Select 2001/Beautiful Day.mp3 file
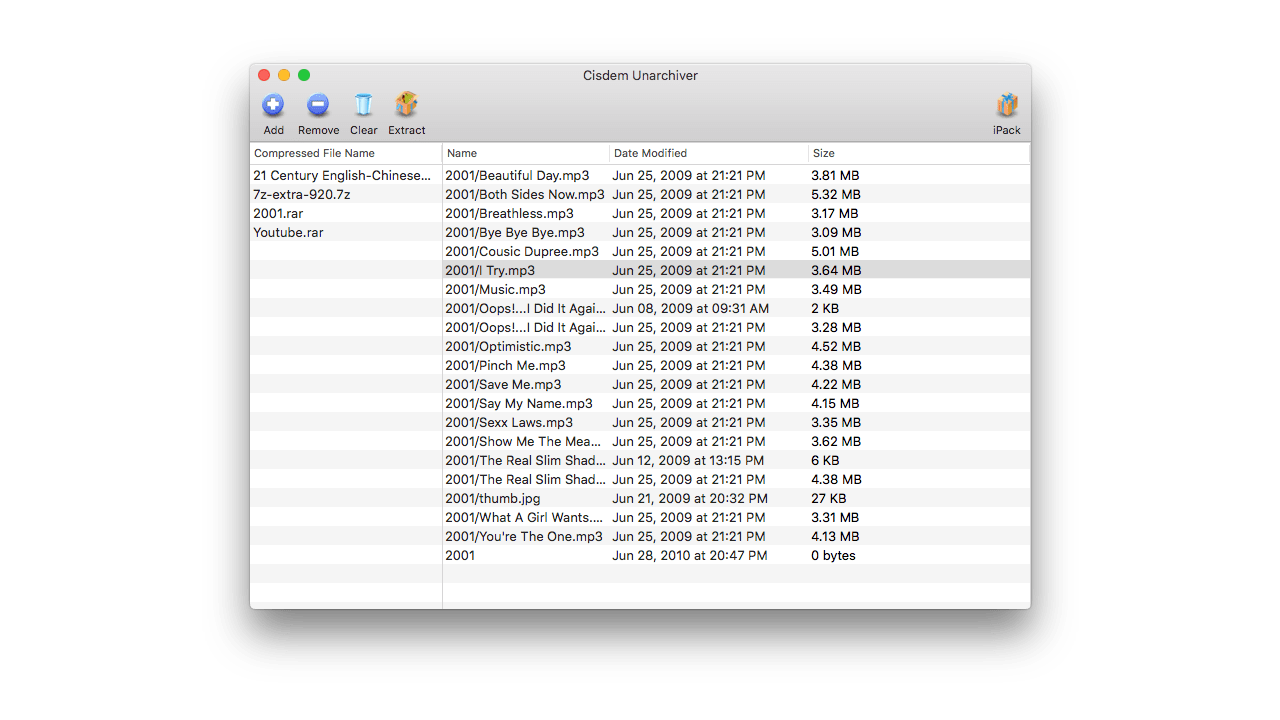This screenshot has height=720, width=1280. (x=736, y=175)
